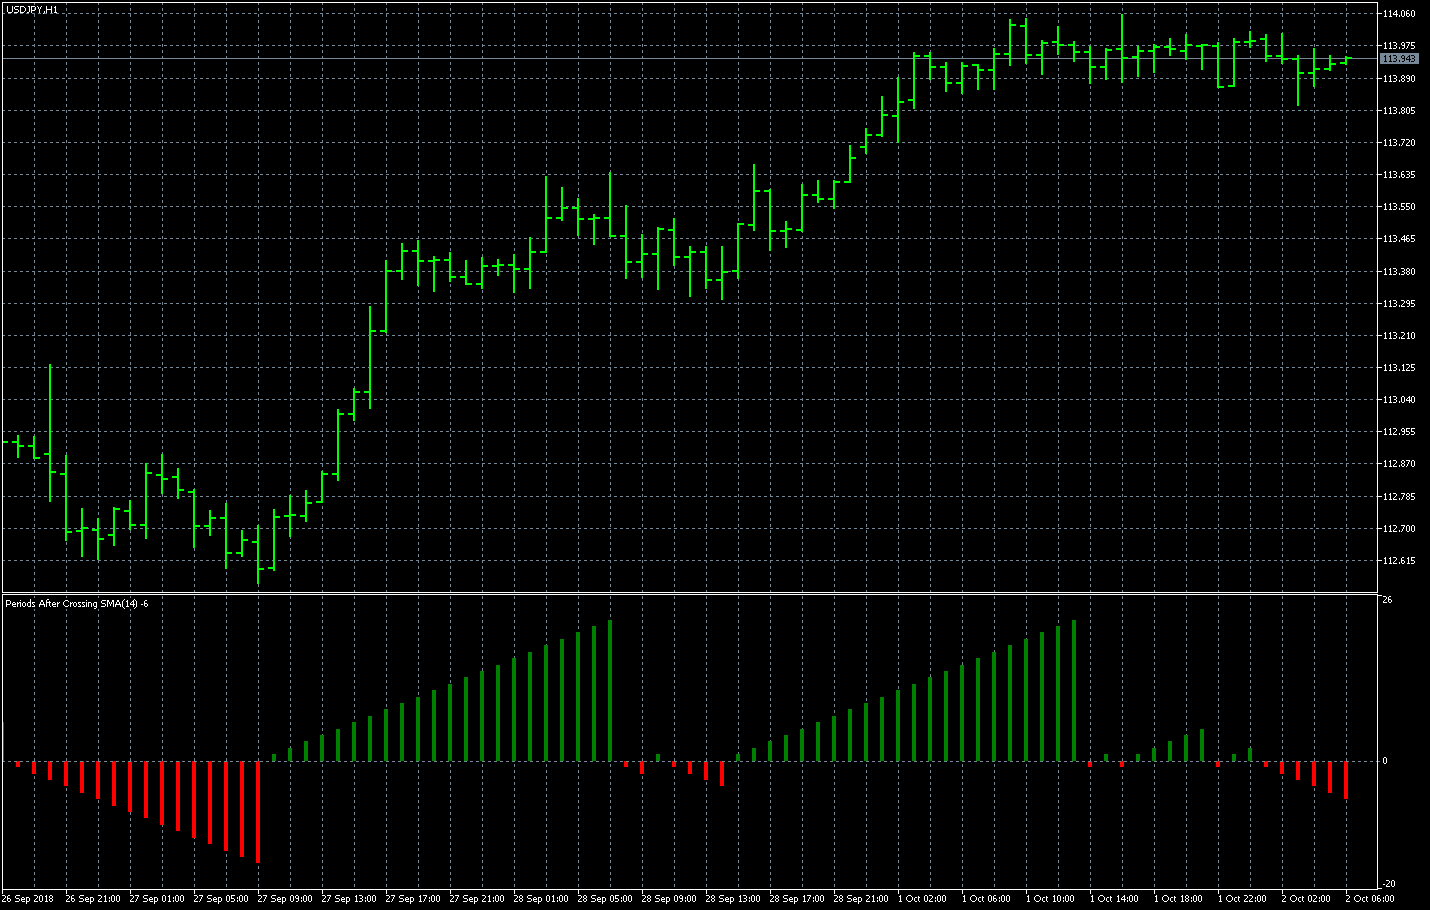Click the 113.210 price axis label

[x=1399, y=336]
